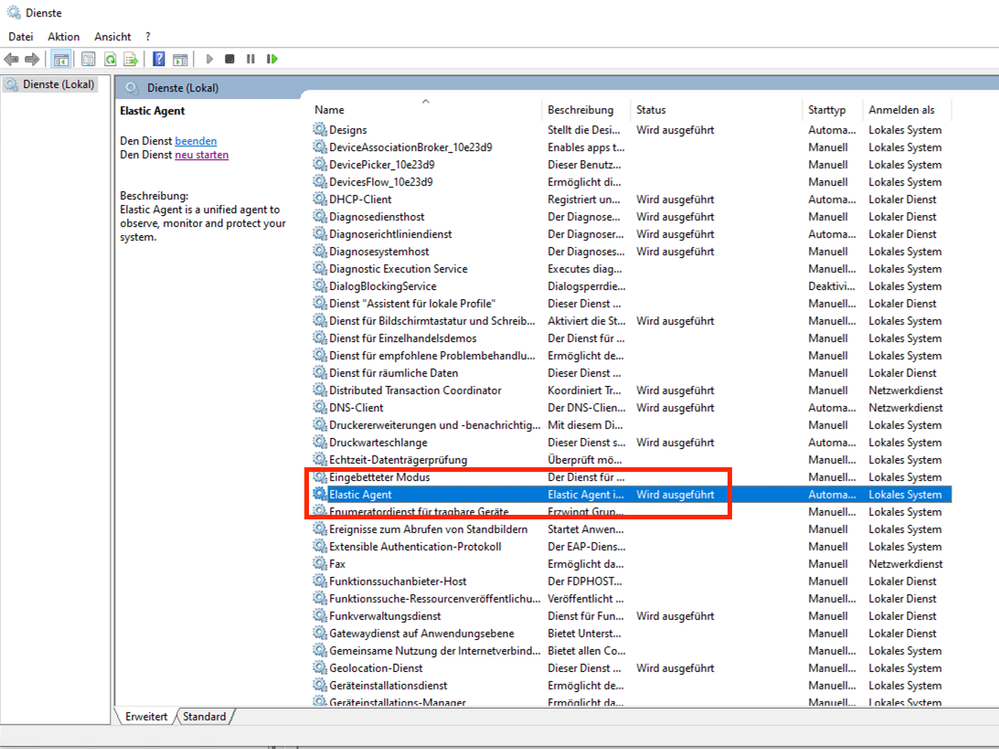Click the Restart Service toolbar icon
The height and width of the screenshot is (749, 999).
[272, 59]
